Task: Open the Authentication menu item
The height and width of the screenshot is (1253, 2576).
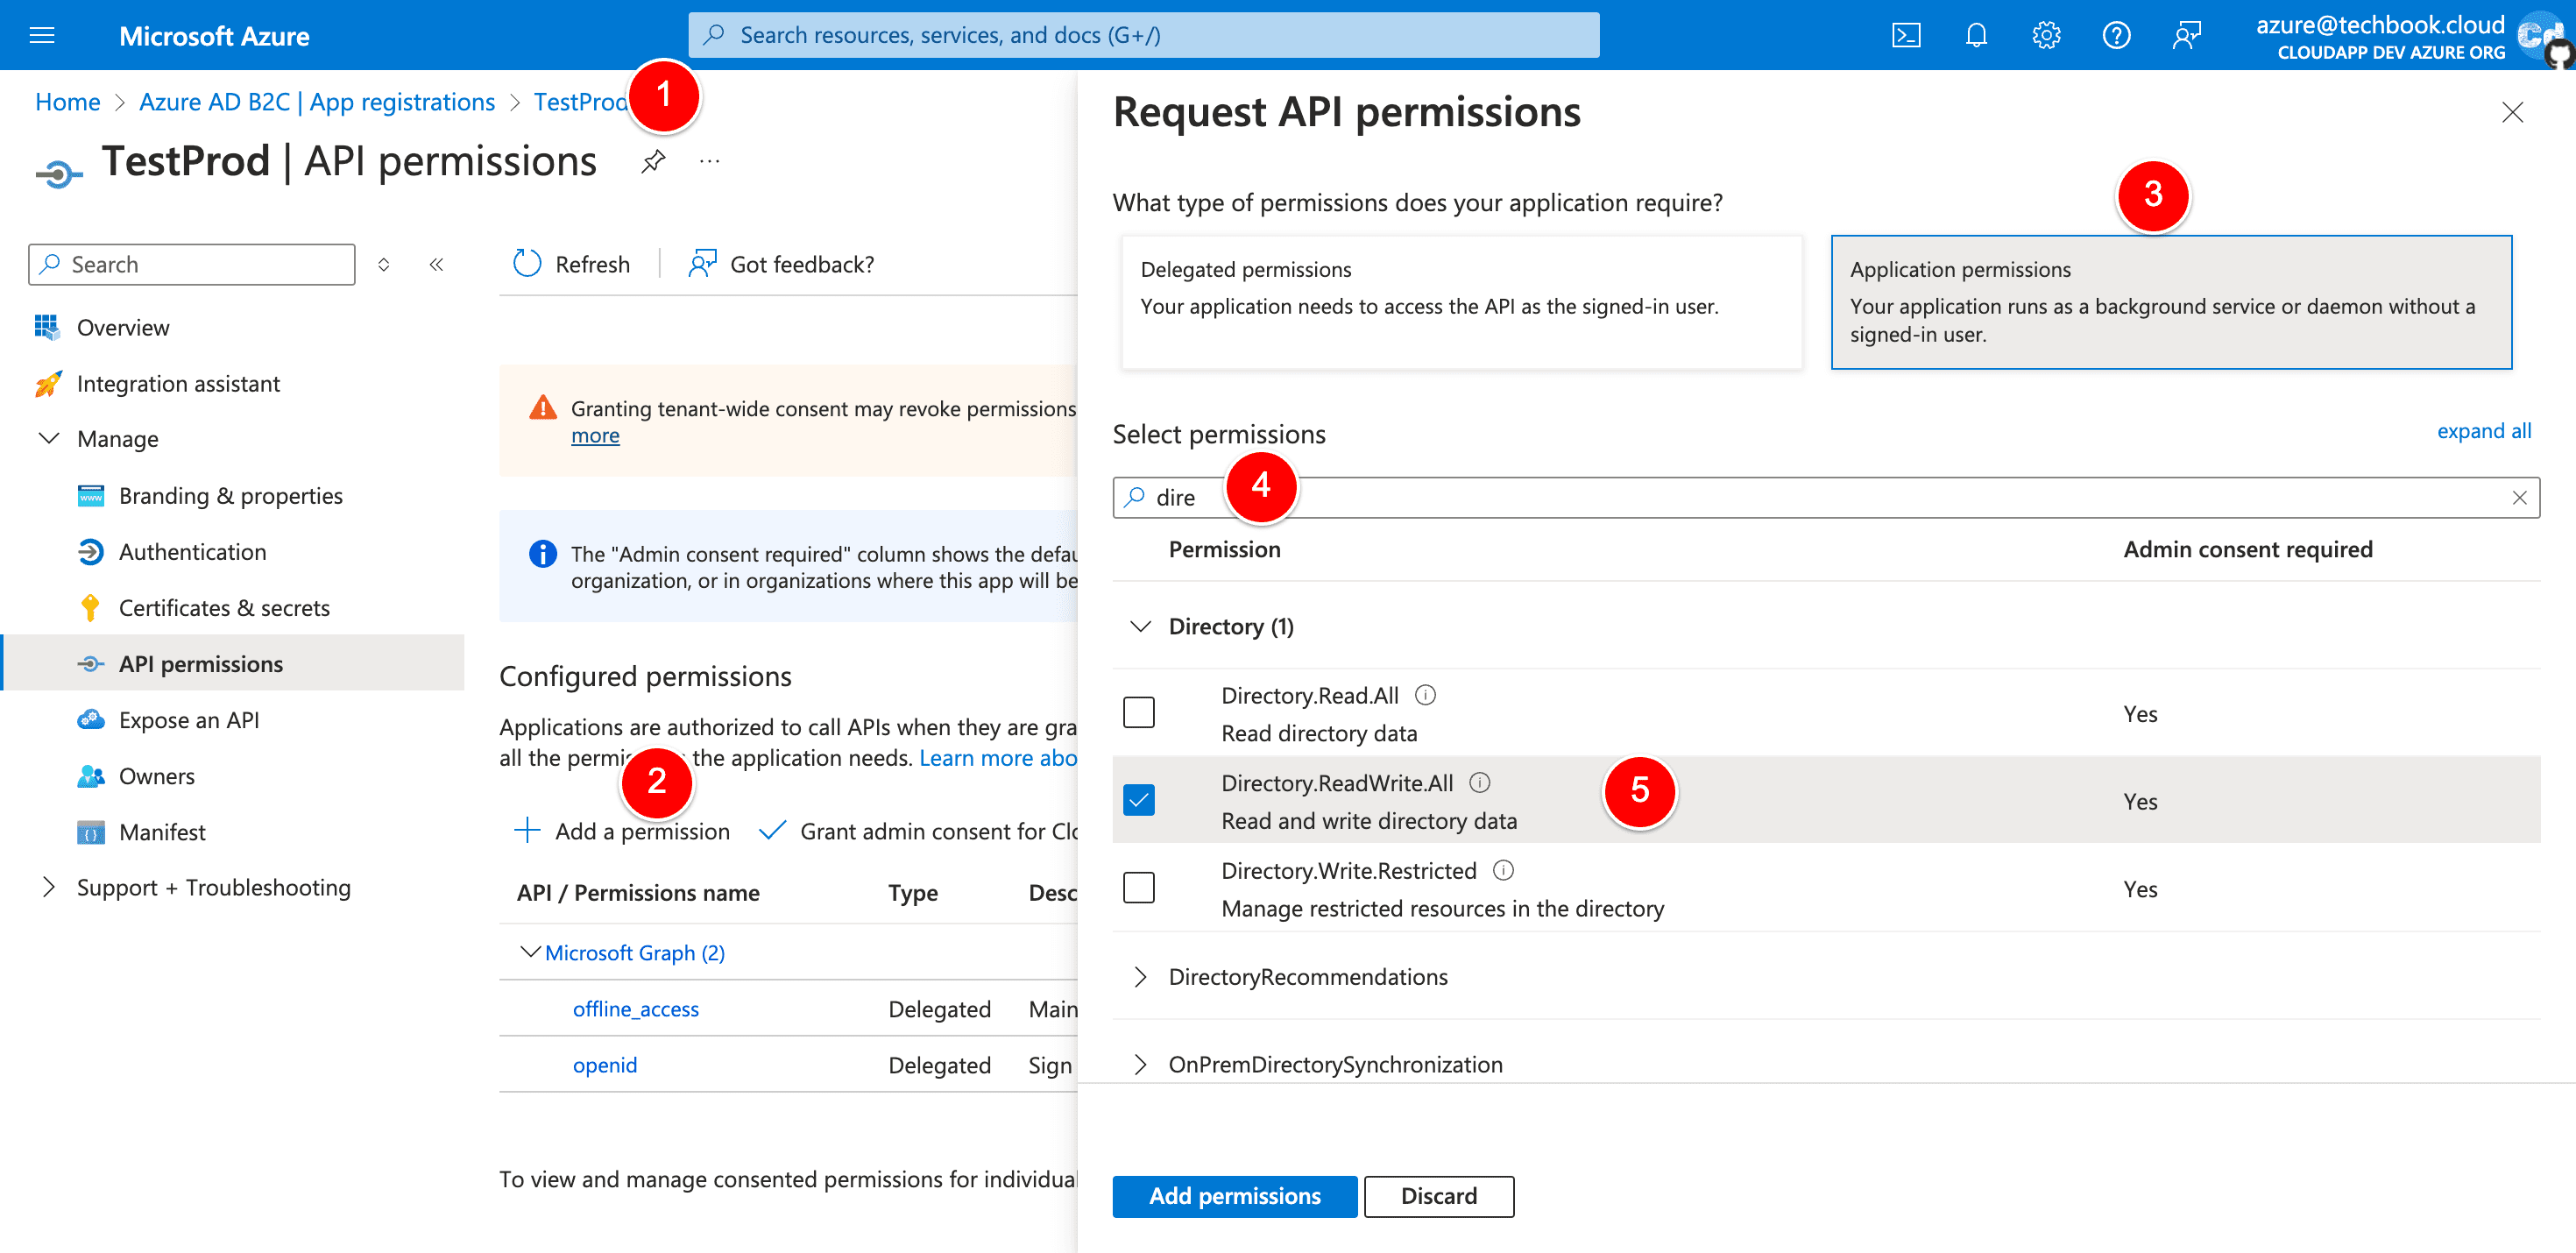Action: click(x=192, y=552)
